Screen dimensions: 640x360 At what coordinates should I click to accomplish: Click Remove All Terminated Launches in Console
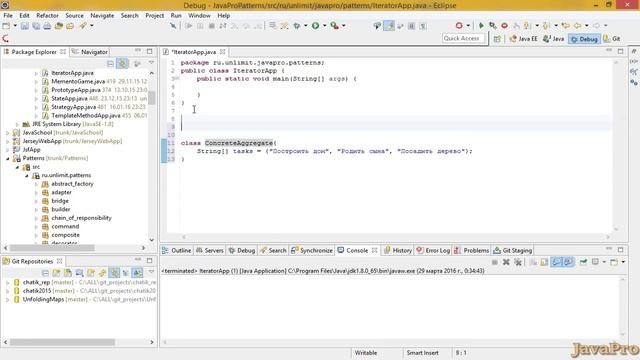coord(518,262)
